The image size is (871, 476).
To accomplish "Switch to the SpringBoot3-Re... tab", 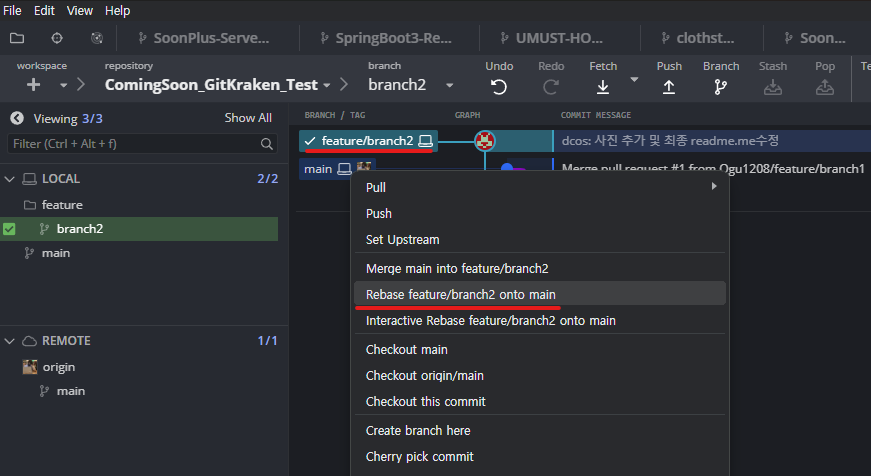I will 387,38.
